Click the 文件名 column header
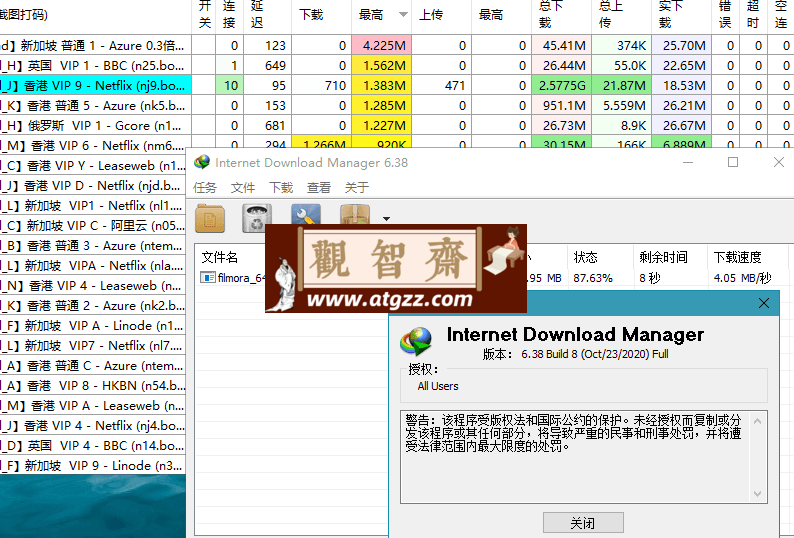This screenshot has height=538, width=794. tap(220, 257)
